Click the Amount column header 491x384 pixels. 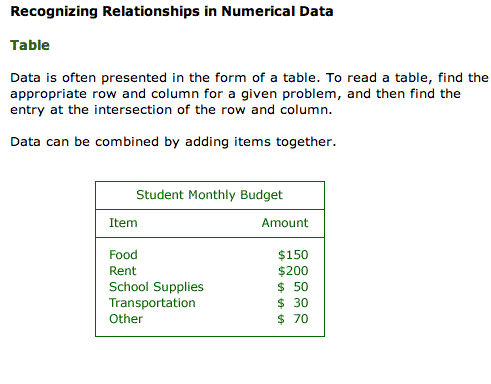point(285,223)
